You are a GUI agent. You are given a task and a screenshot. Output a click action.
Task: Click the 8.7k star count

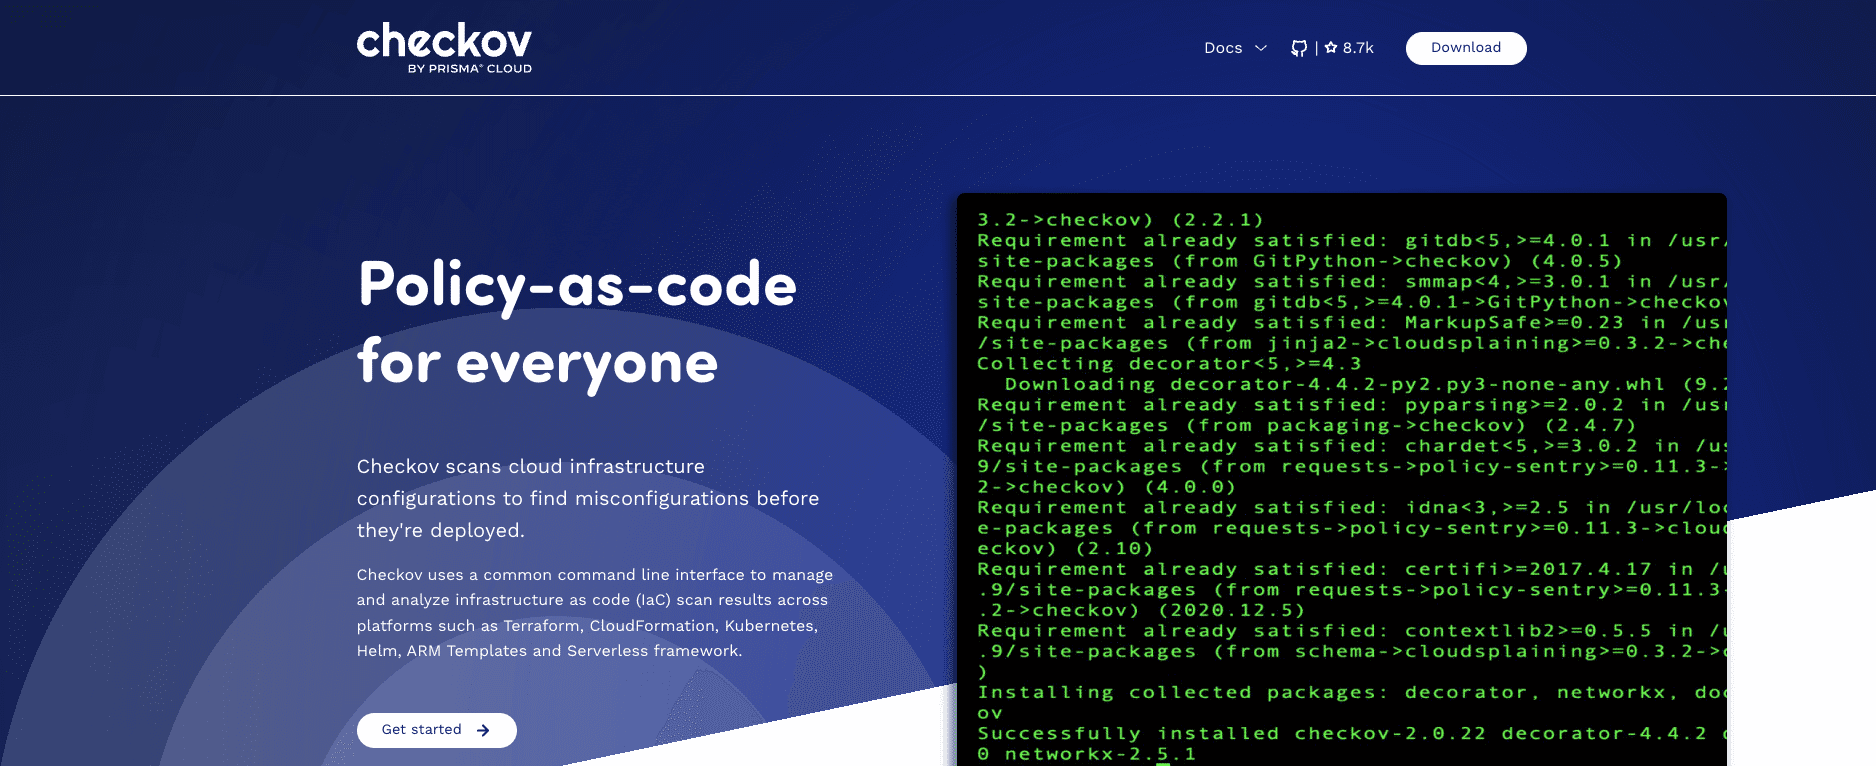[1358, 48]
